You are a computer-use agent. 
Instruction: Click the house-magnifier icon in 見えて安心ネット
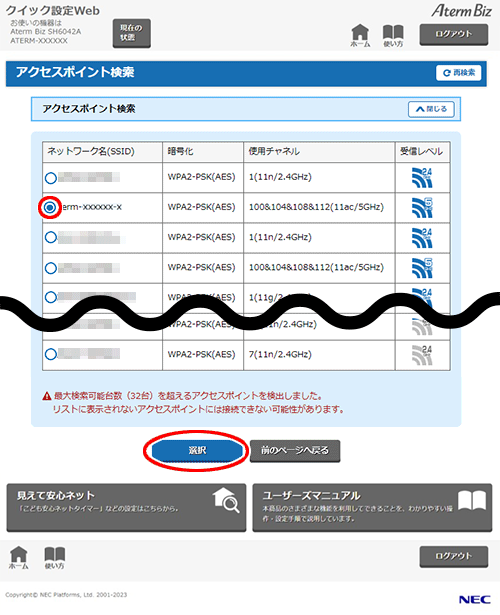[x=226, y=500]
